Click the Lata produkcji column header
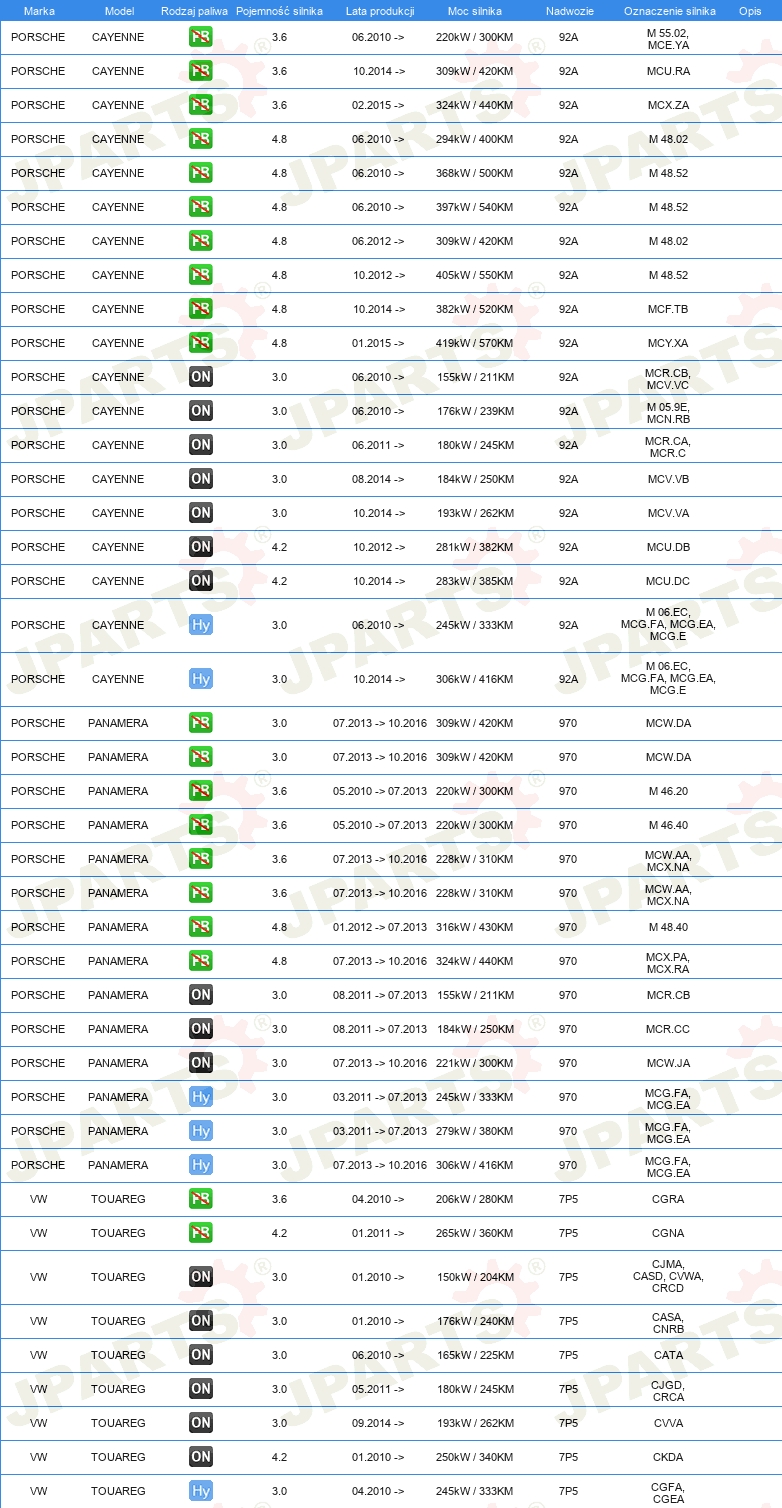782x1508 pixels. [x=380, y=11]
